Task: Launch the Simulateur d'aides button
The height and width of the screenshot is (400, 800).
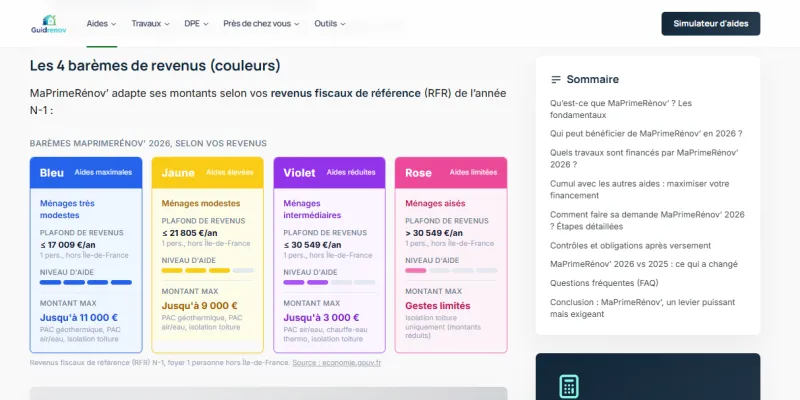Action: (711, 23)
